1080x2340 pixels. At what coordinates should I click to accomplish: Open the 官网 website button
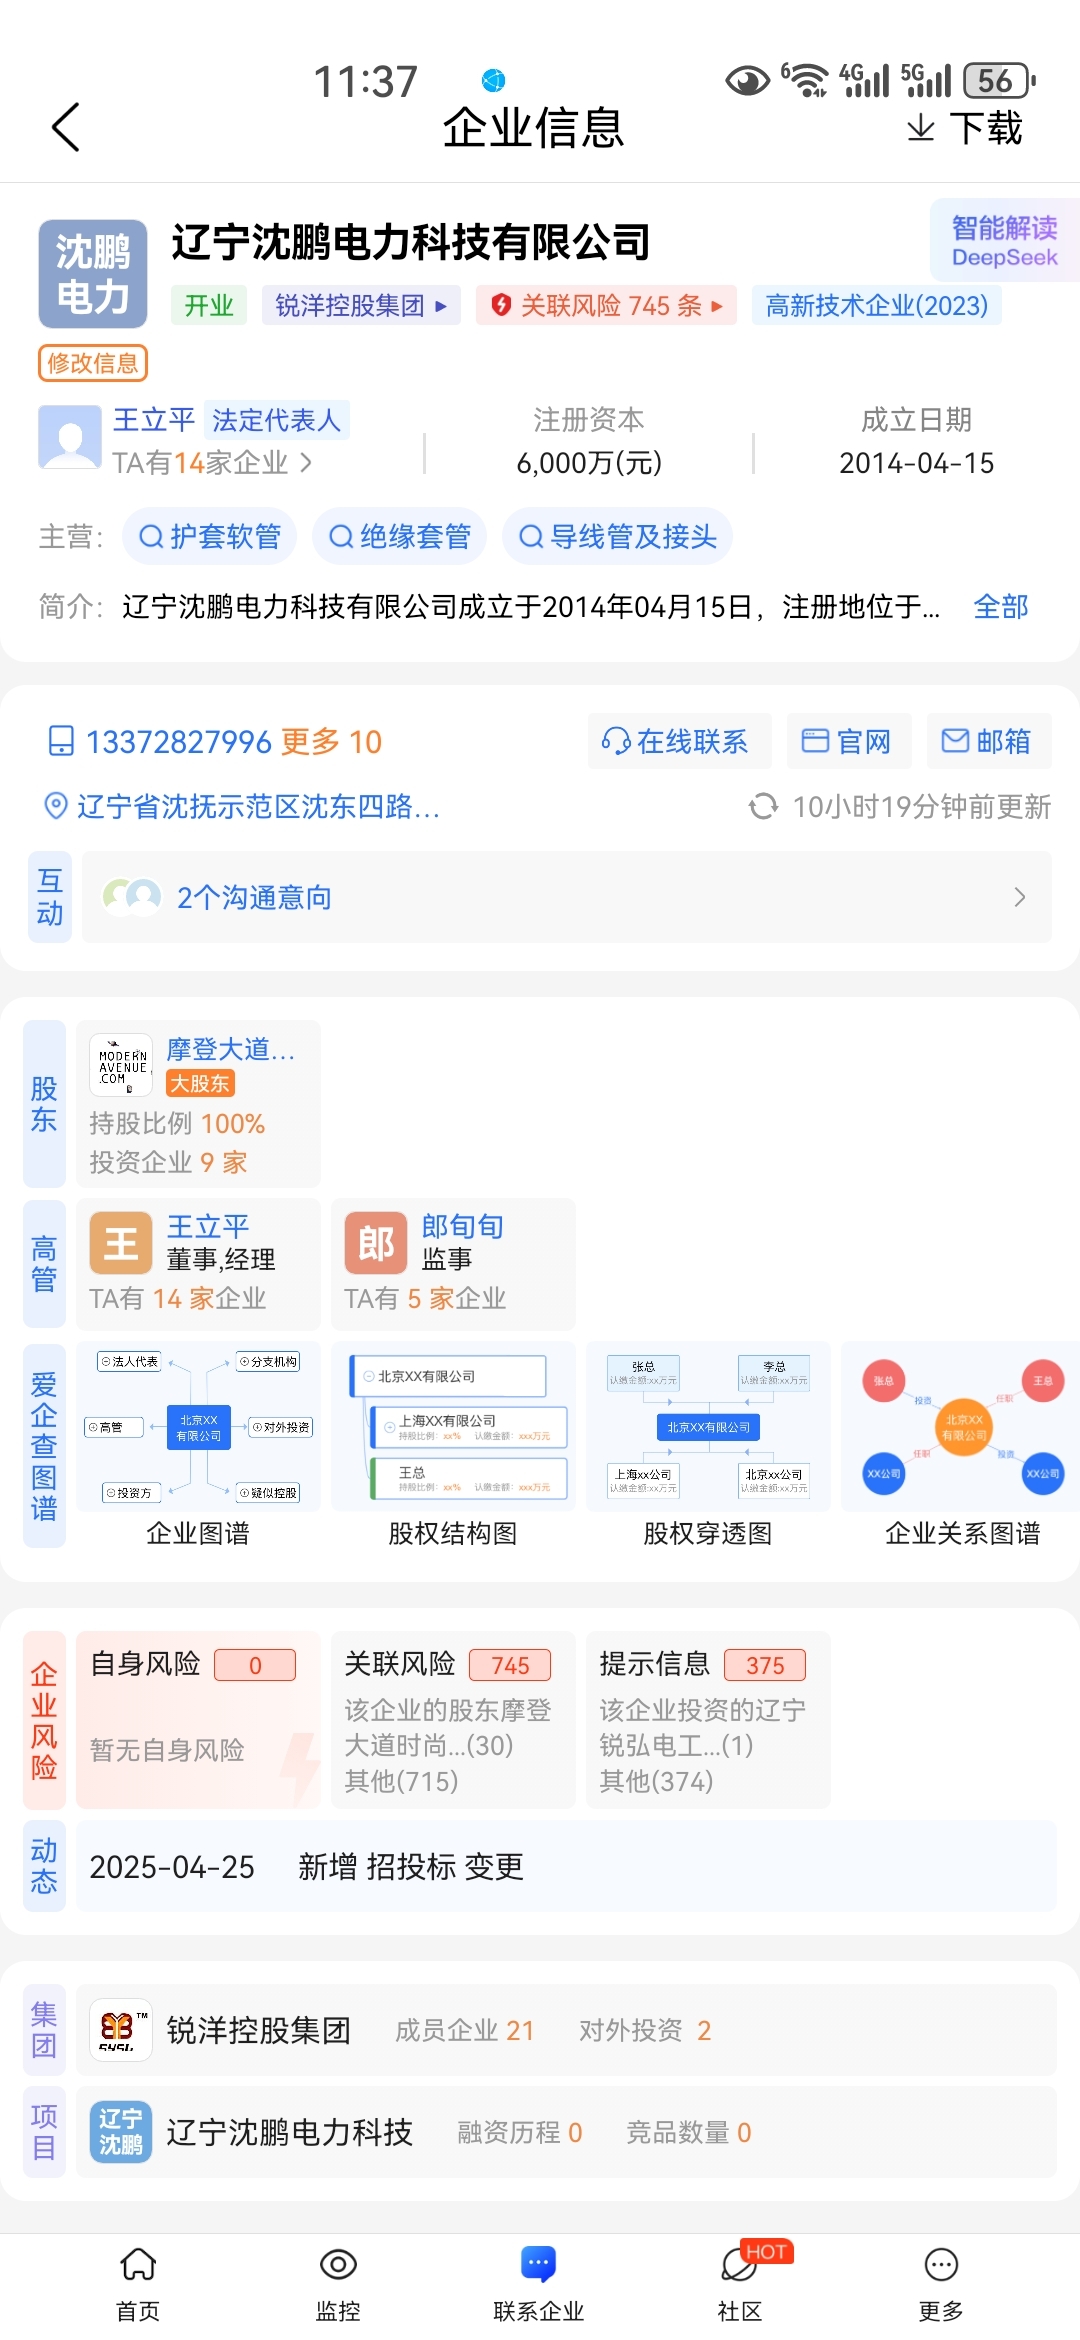pos(849,741)
